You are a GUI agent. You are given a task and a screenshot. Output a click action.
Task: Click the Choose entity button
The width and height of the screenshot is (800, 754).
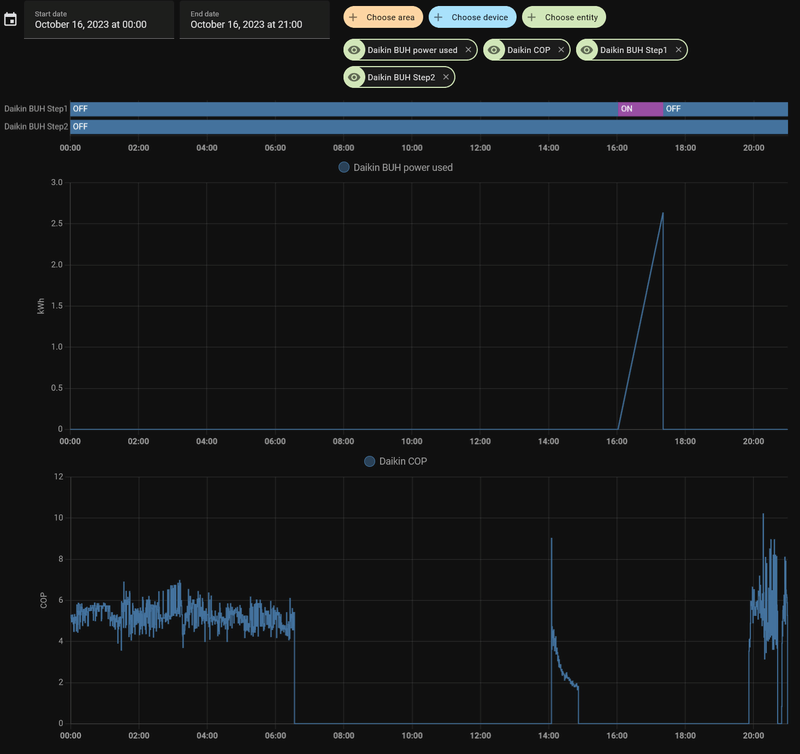(564, 17)
